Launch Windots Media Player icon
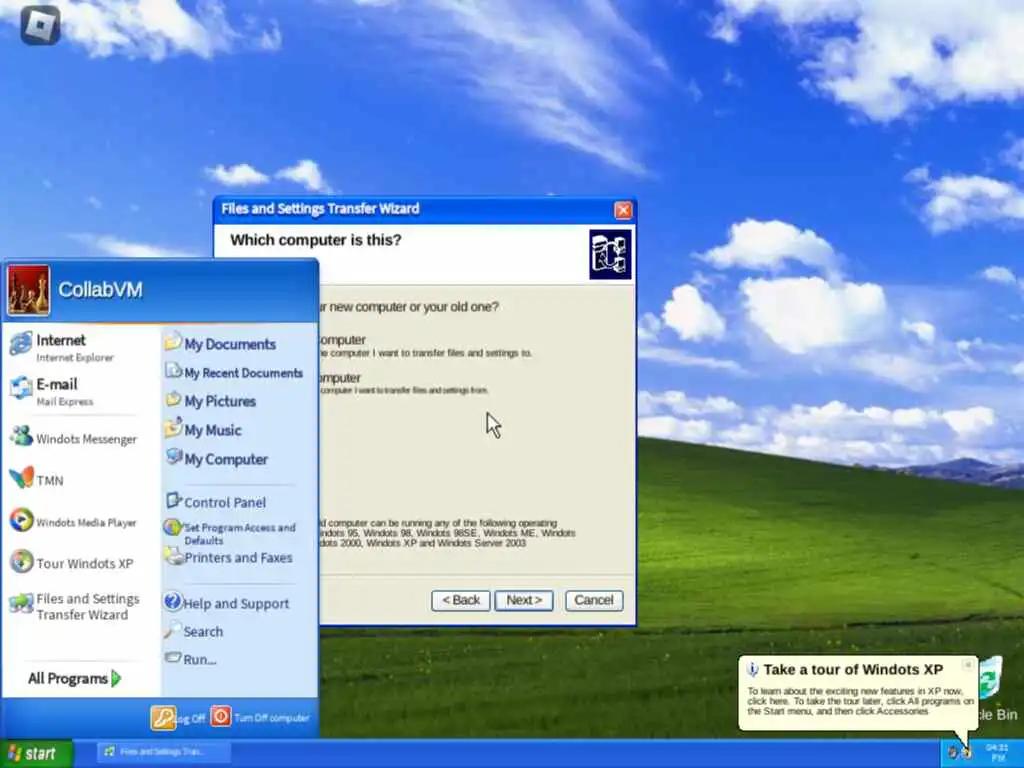 click(21, 520)
